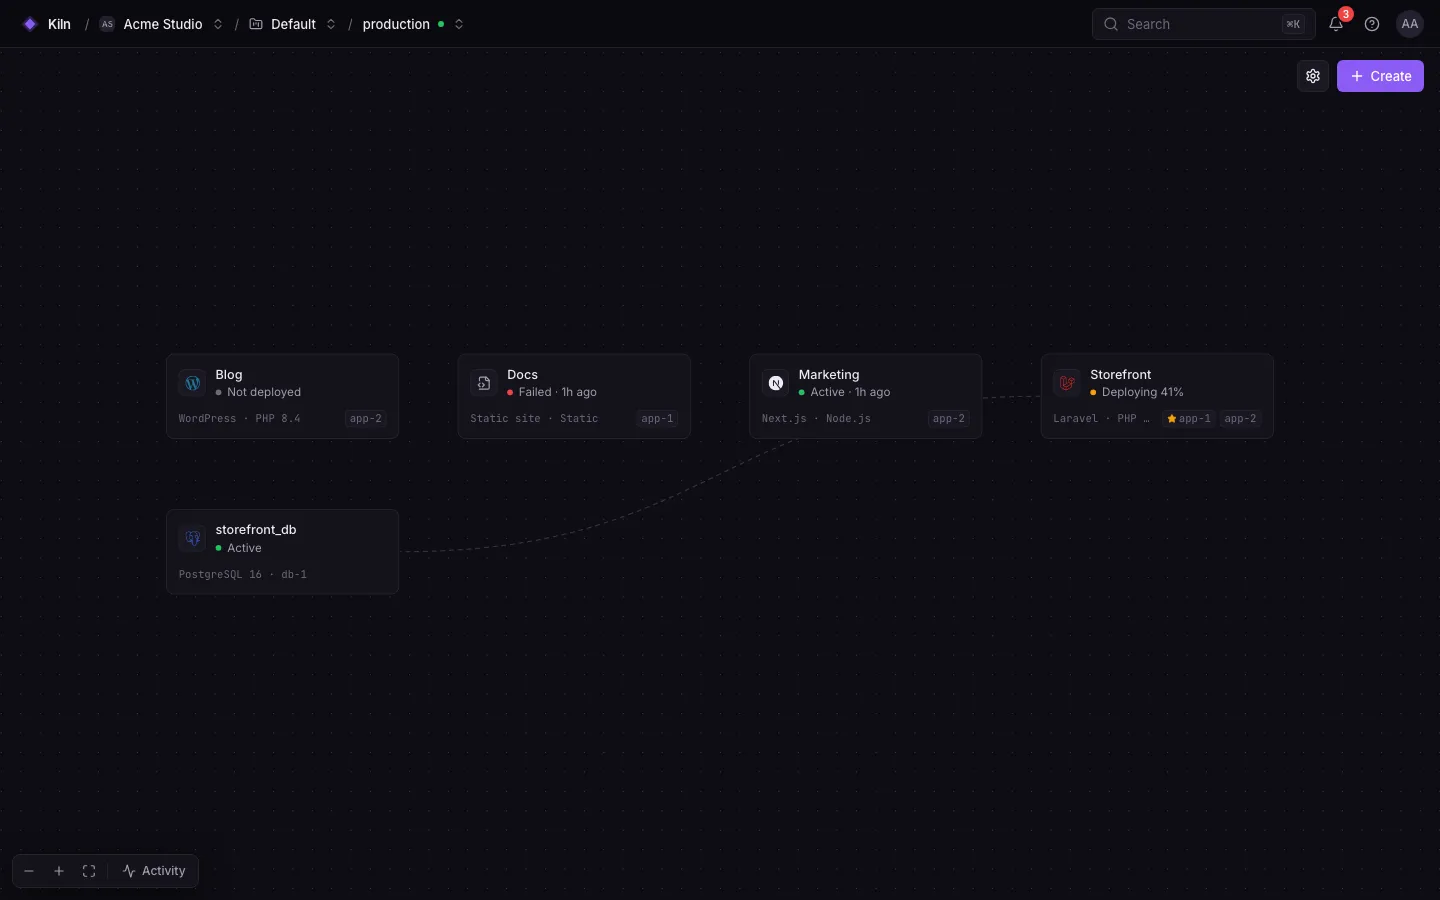
Task: Click the Kiln diamond logo icon
Action: (x=30, y=24)
